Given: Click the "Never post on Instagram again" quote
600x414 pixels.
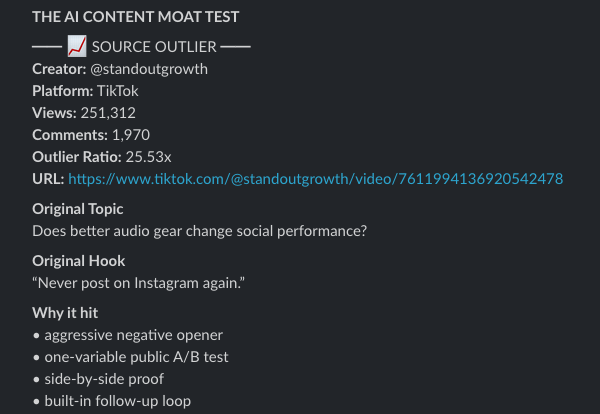Looking at the screenshot, I should (x=139, y=283).
